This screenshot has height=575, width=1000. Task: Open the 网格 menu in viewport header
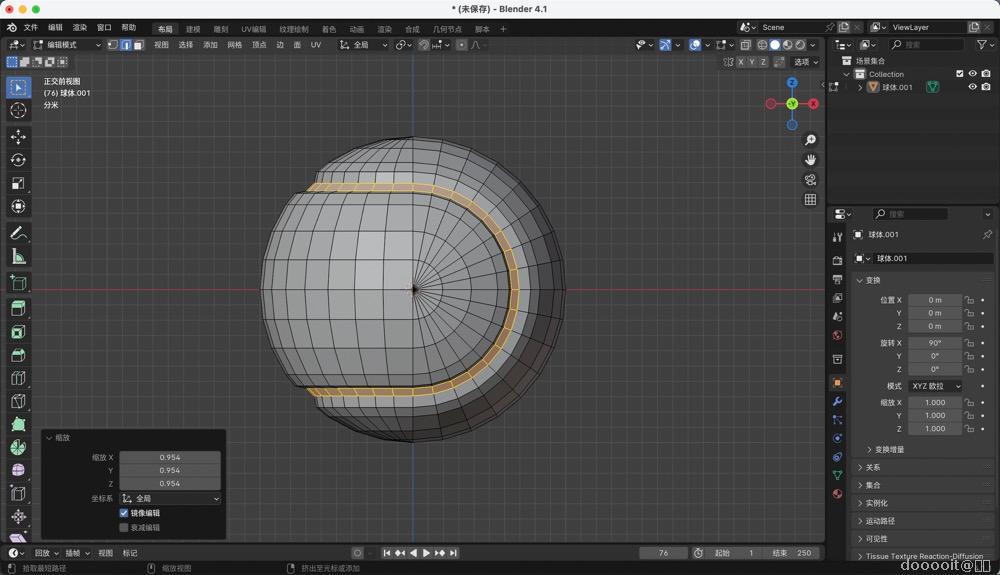[x=235, y=45]
